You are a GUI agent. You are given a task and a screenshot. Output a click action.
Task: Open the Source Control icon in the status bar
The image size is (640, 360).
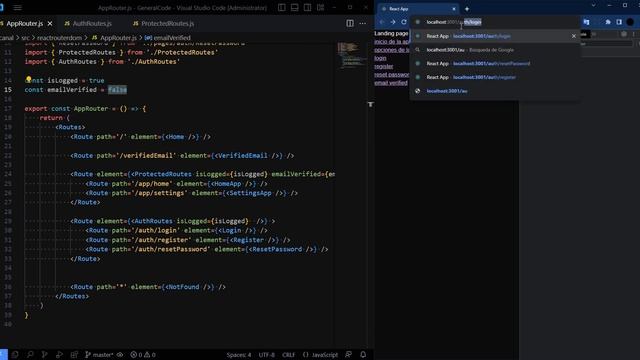pyautogui.click(x=44, y=355)
